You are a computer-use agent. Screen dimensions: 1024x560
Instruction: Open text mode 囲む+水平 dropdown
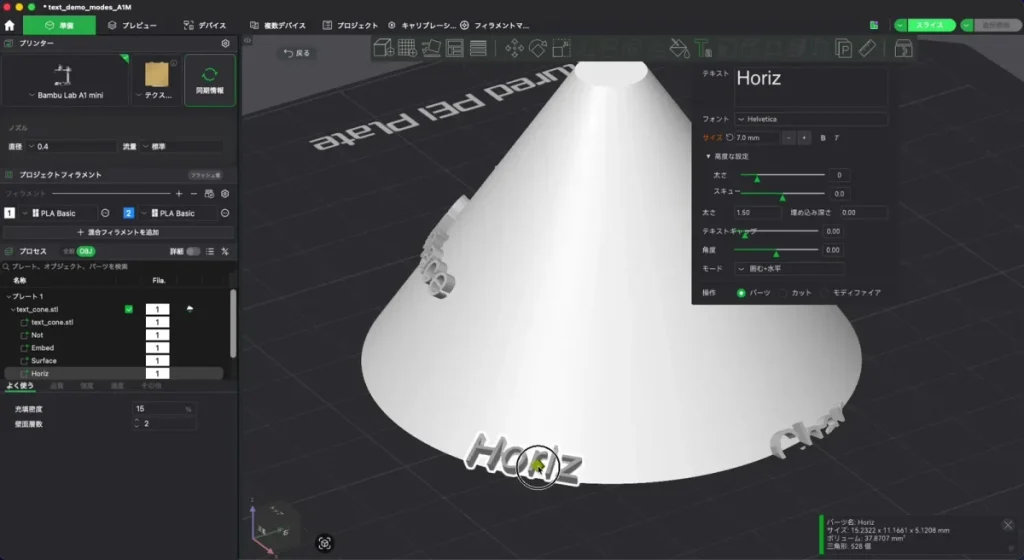pos(790,269)
